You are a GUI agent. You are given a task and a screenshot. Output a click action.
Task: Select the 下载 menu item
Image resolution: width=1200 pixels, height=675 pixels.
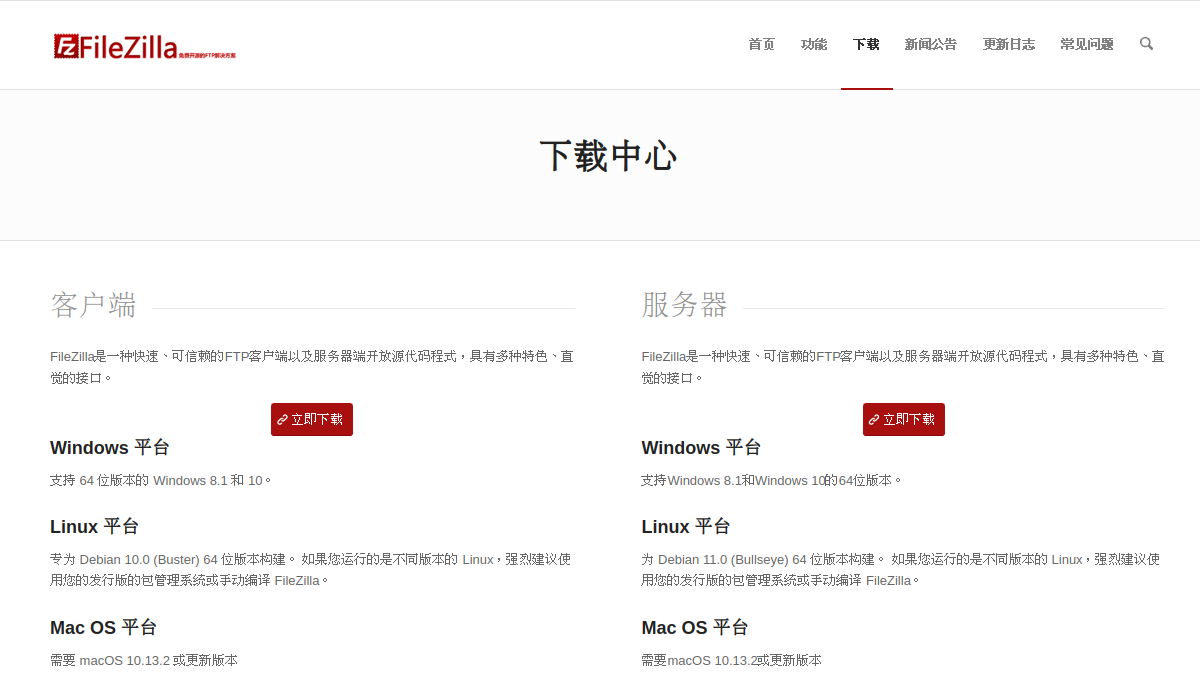click(x=866, y=44)
